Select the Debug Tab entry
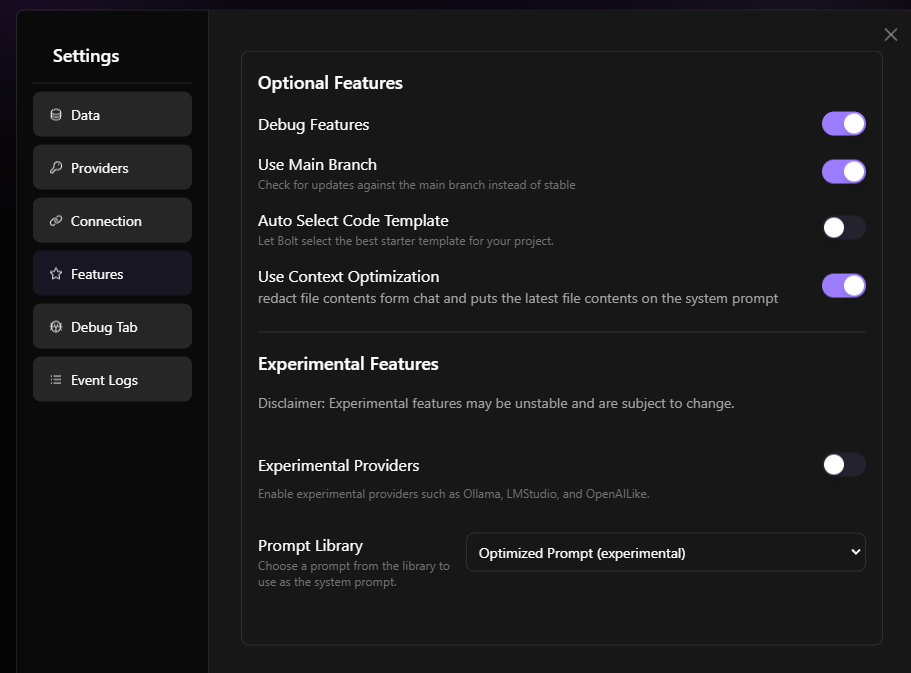The width and height of the screenshot is (911, 673). click(112, 326)
